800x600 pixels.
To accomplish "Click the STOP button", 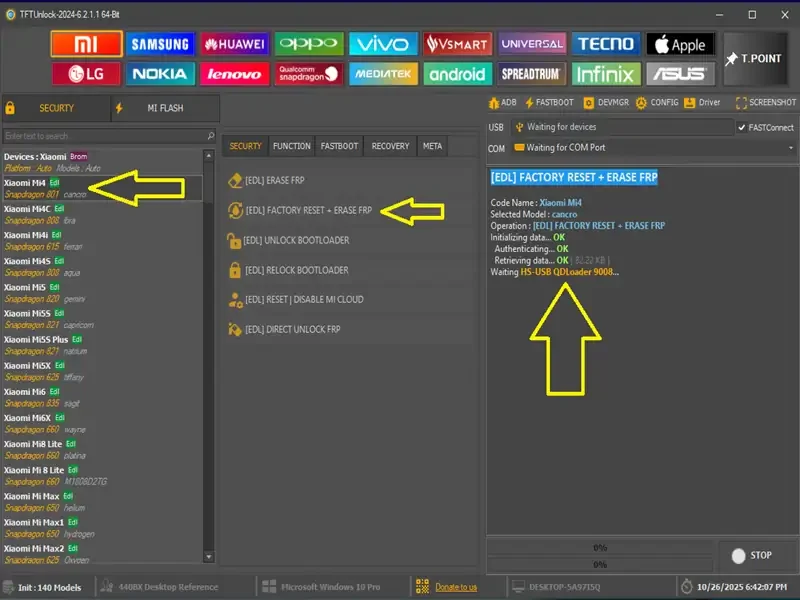I will tap(753, 556).
